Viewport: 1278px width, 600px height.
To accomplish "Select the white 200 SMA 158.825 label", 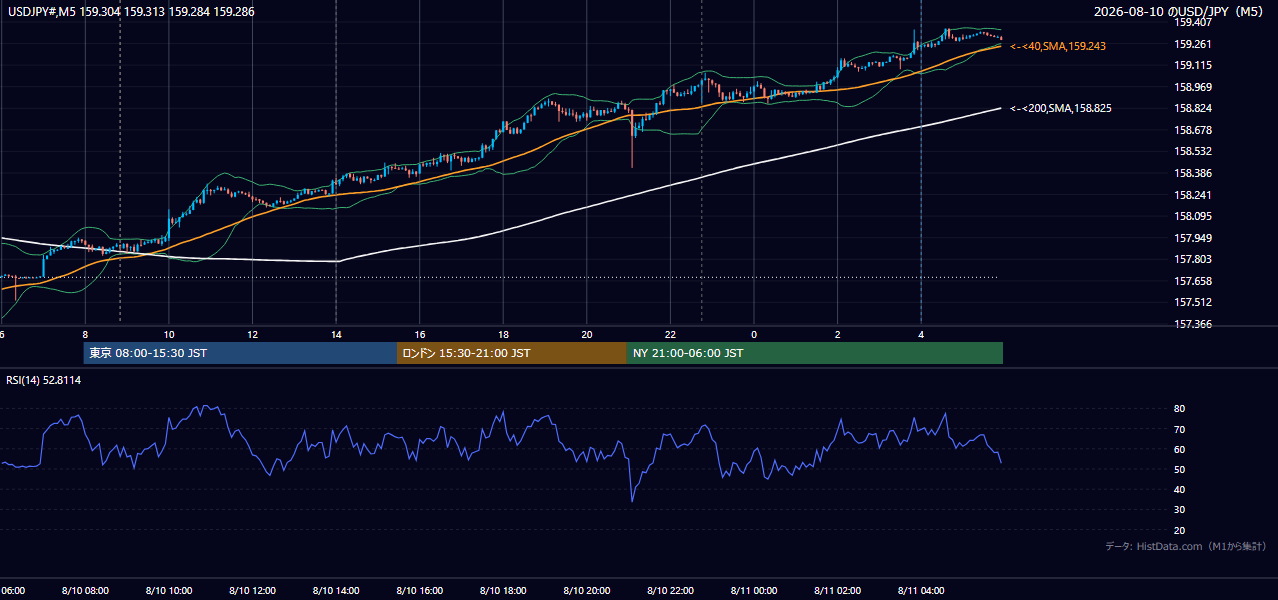I will [x=1062, y=108].
